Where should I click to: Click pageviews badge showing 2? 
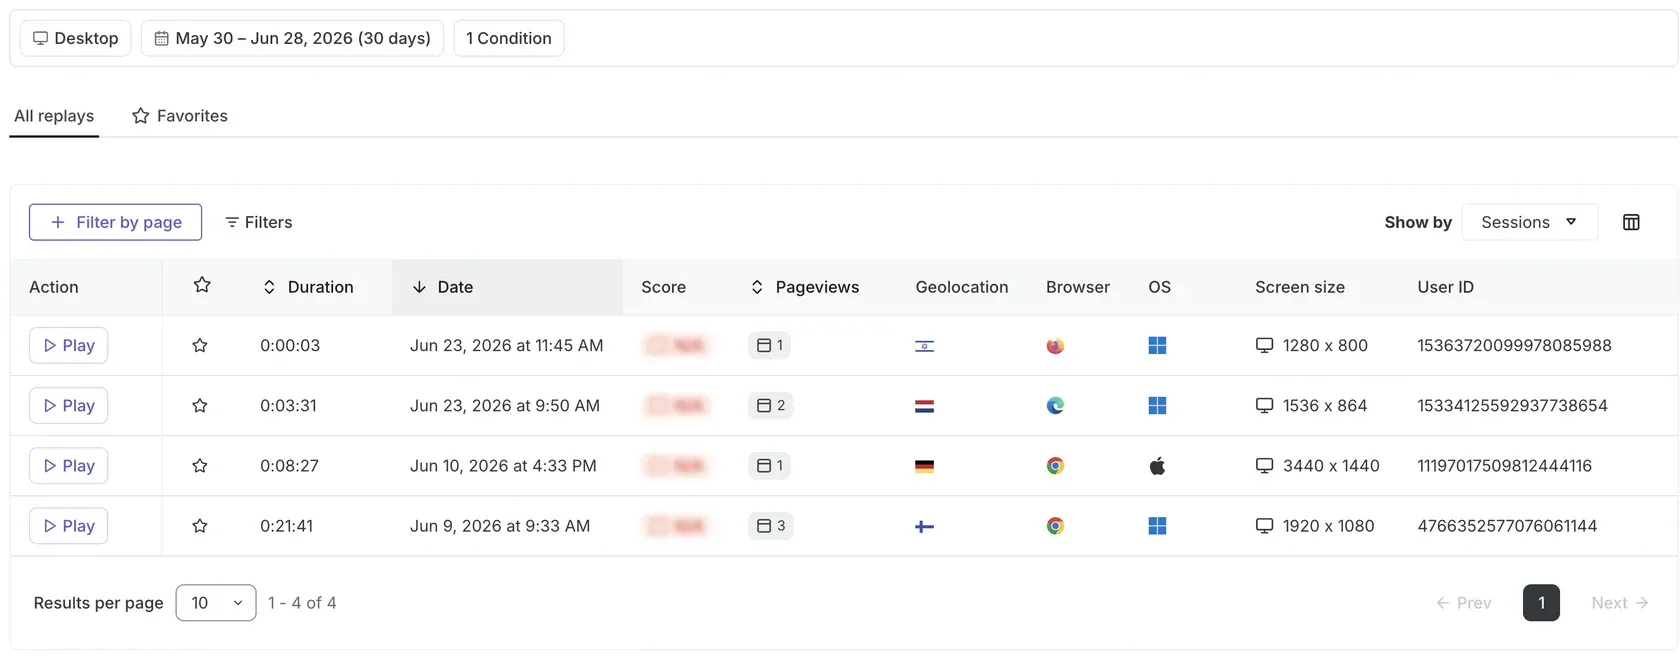(x=771, y=406)
